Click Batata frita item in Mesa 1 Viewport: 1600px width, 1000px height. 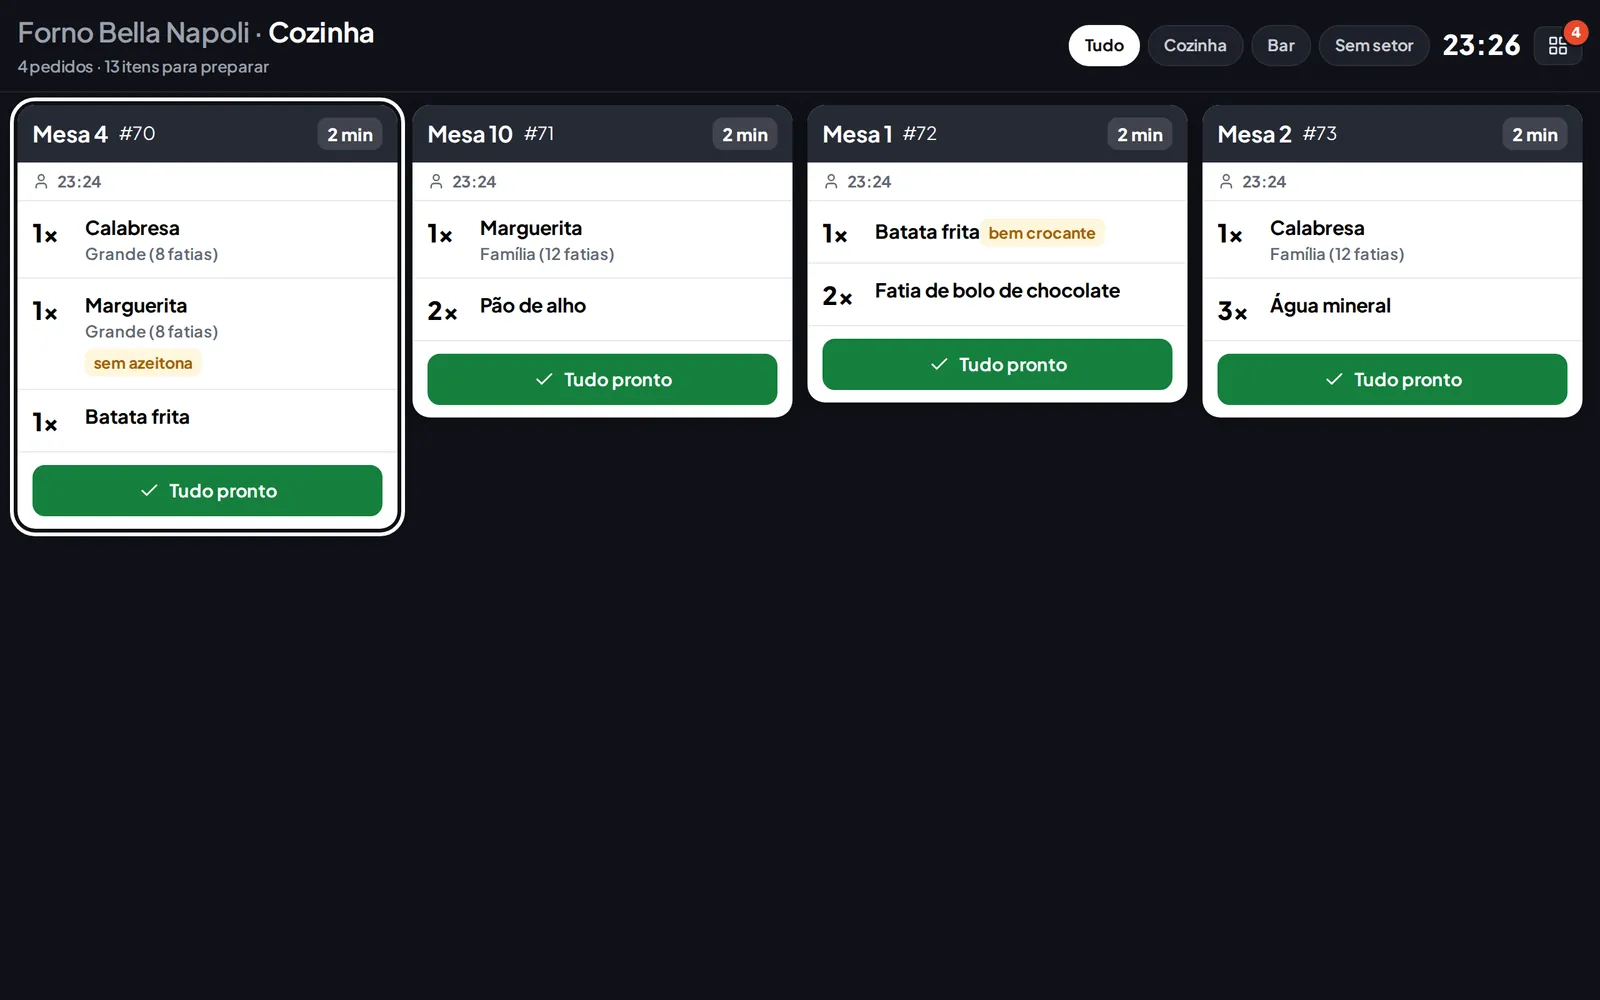coord(997,233)
